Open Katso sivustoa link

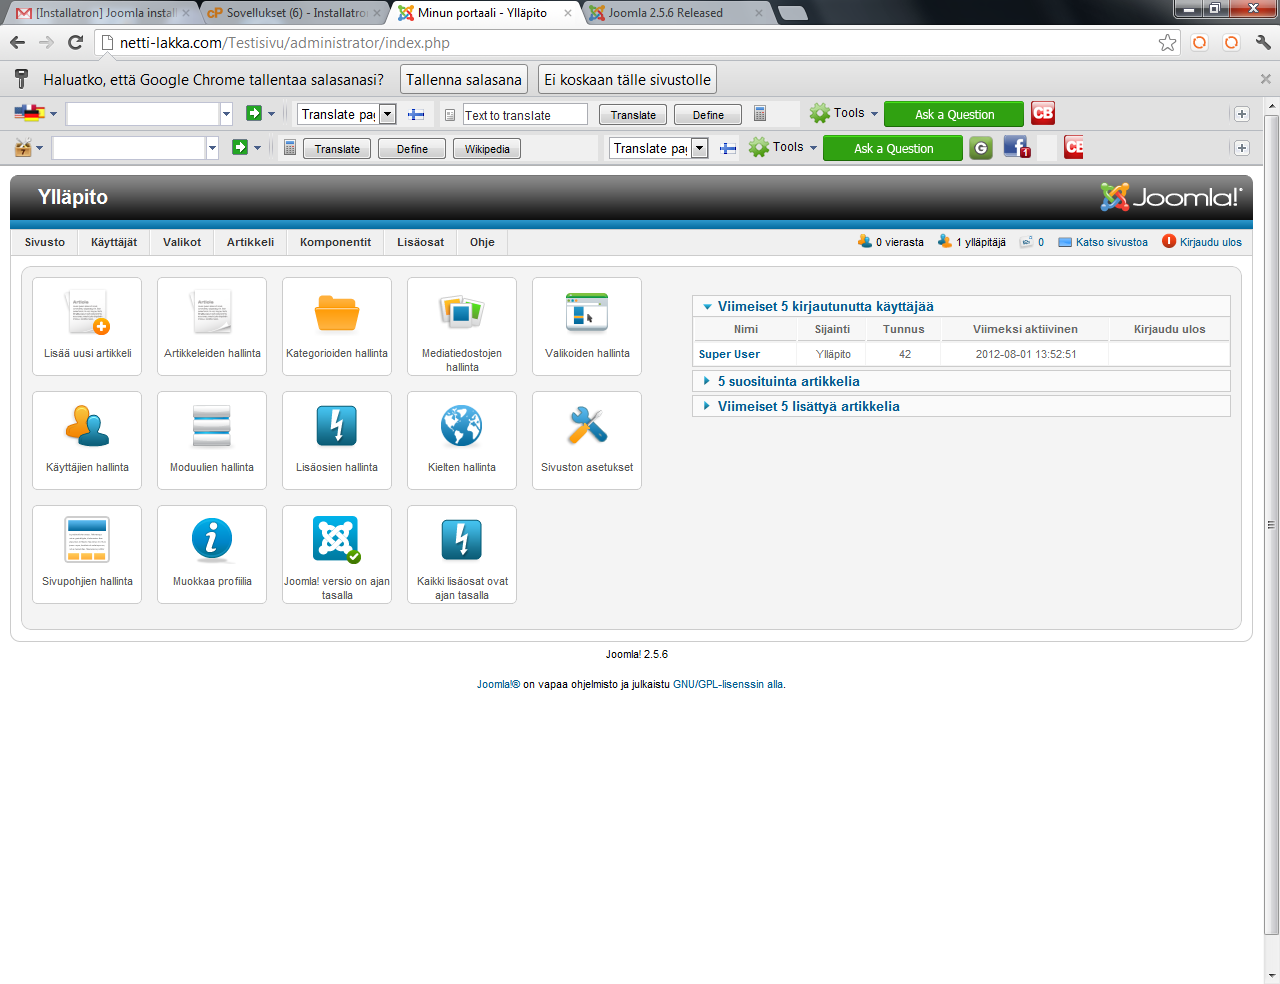click(1103, 242)
